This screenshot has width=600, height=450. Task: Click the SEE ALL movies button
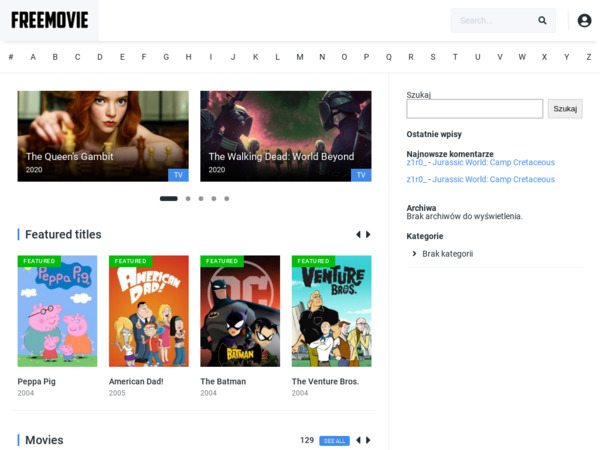(x=334, y=441)
